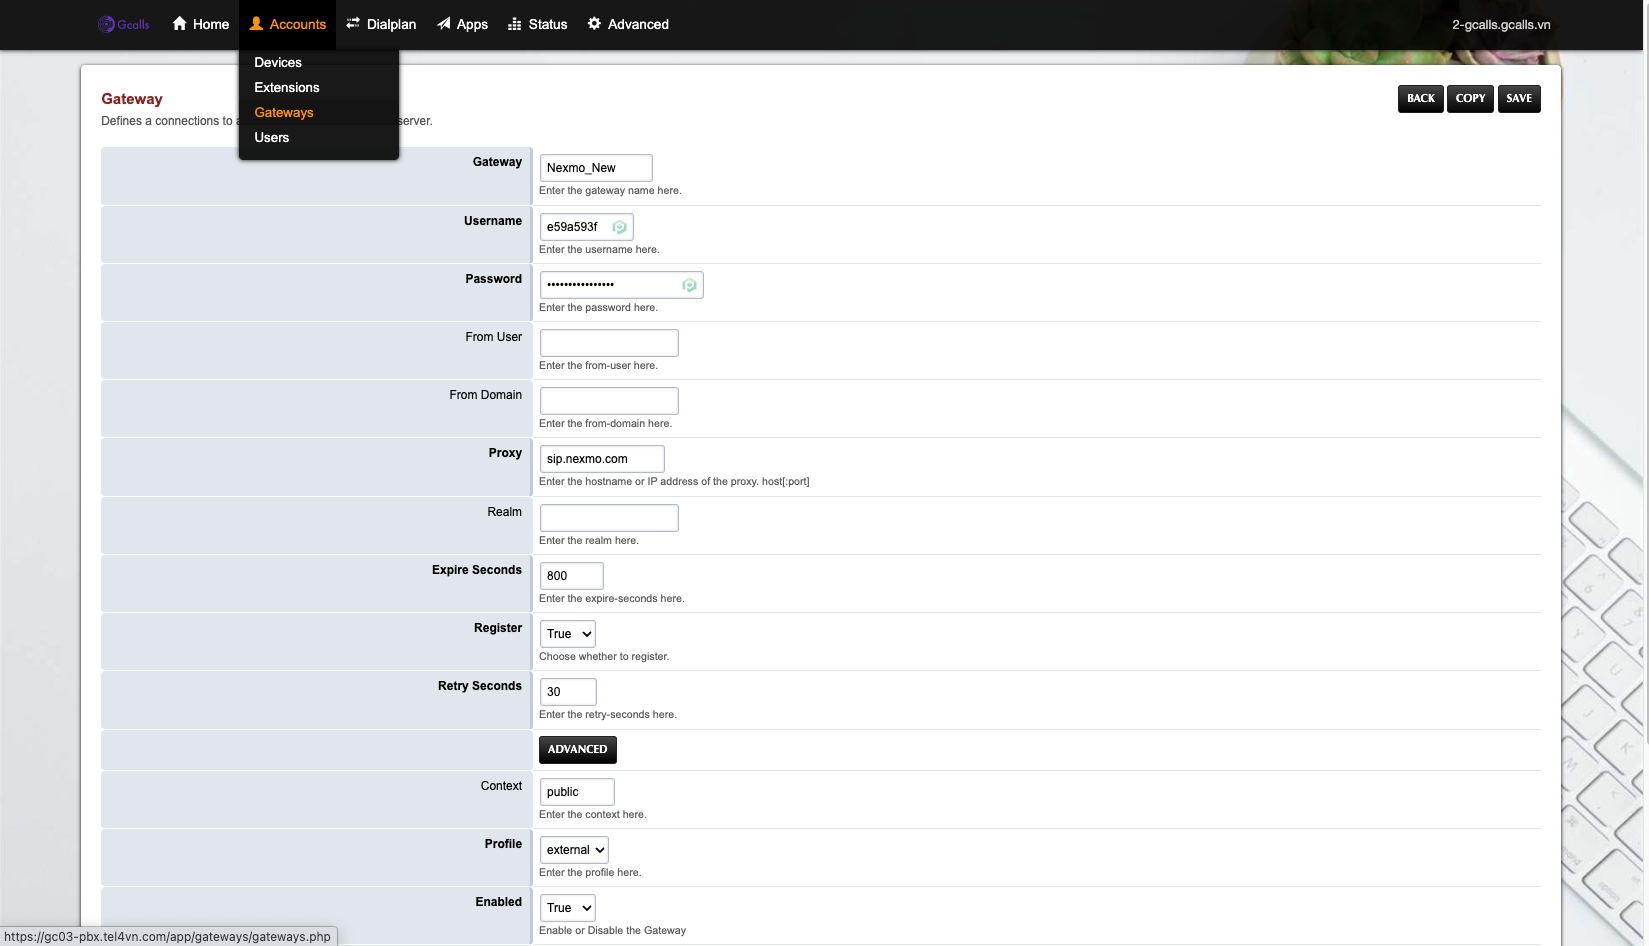Open the Register dropdown
1649x946 pixels.
[568, 634]
